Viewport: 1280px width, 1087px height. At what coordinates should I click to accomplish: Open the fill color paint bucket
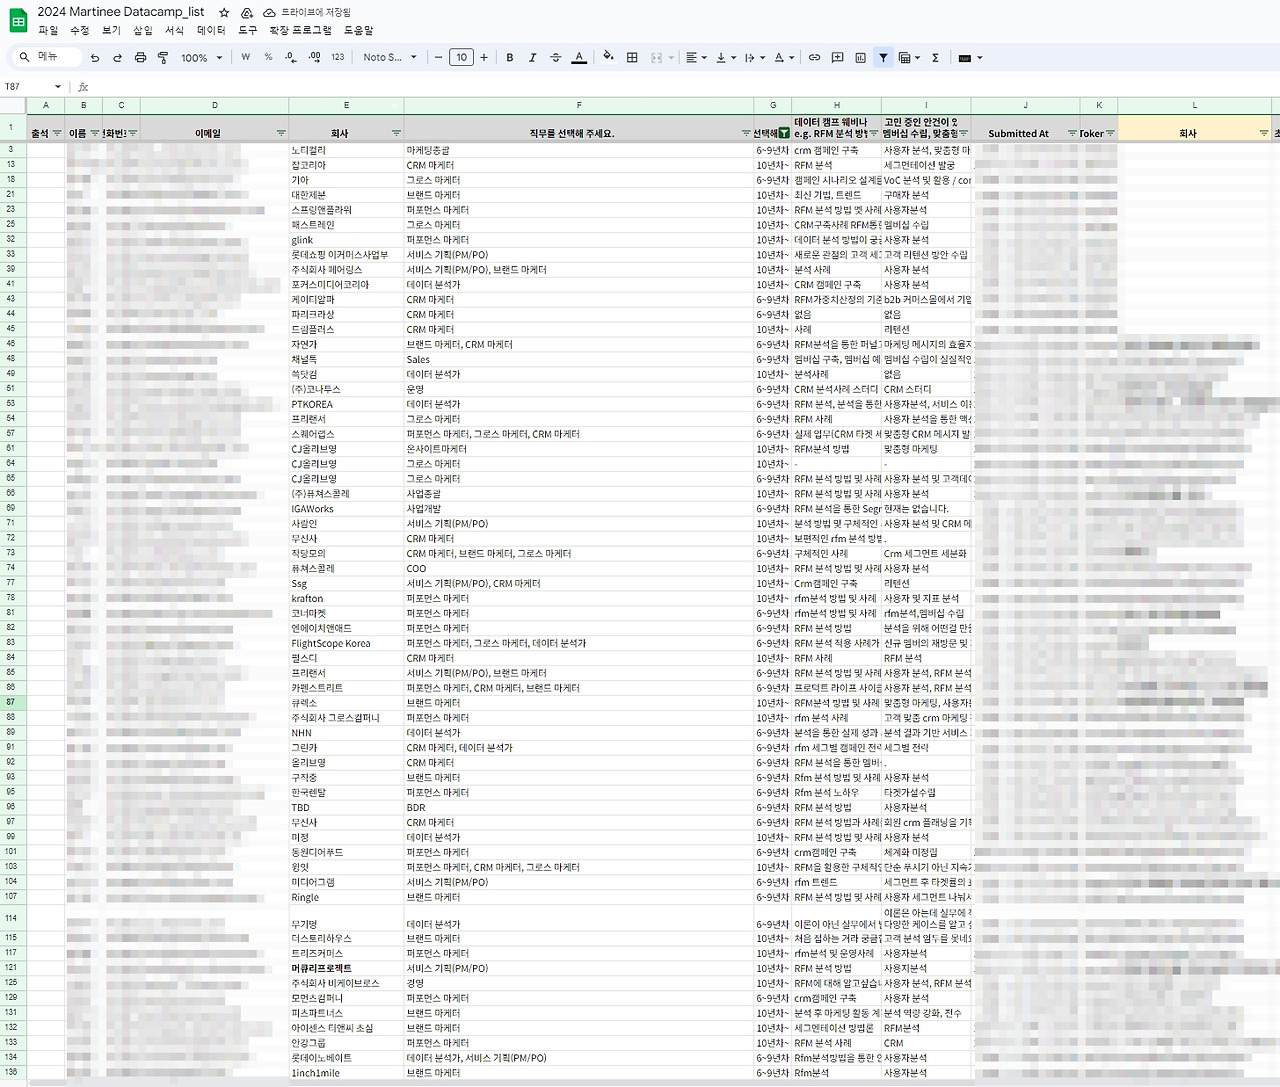[608, 58]
